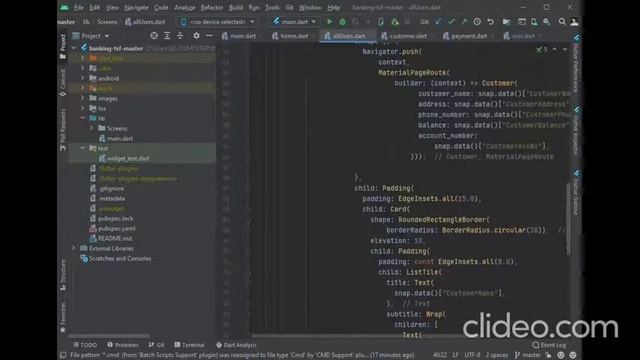
Task: Click the UTF-8 encoding status bar entry
Action: pos(472,355)
